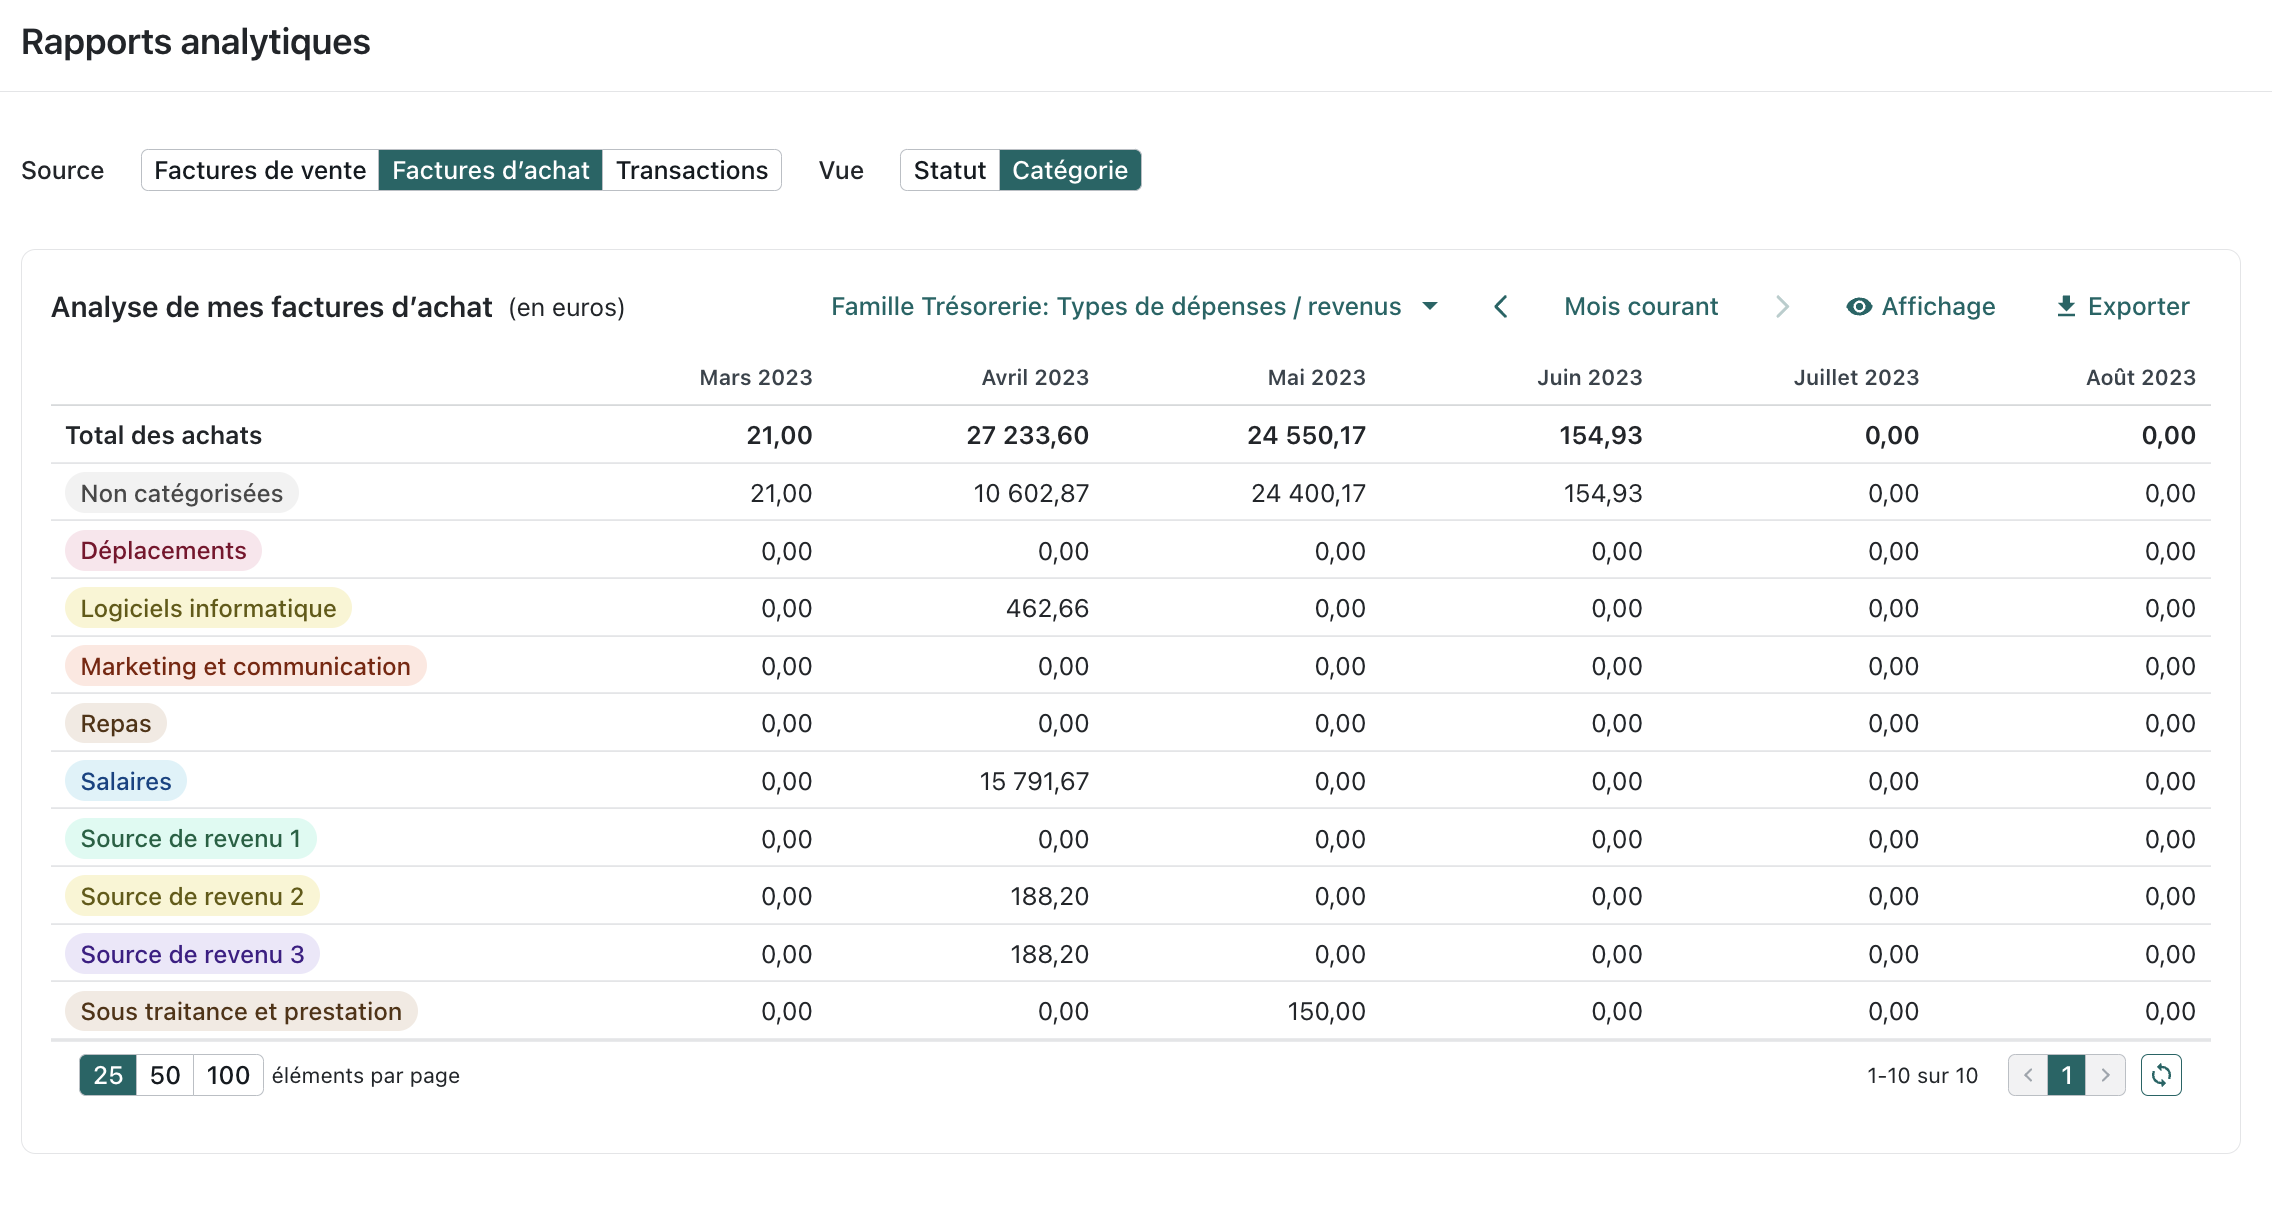Image resolution: width=2272 pixels, height=1216 pixels.
Task: Click Source de revenu 1 tag
Action: click(x=191, y=838)
